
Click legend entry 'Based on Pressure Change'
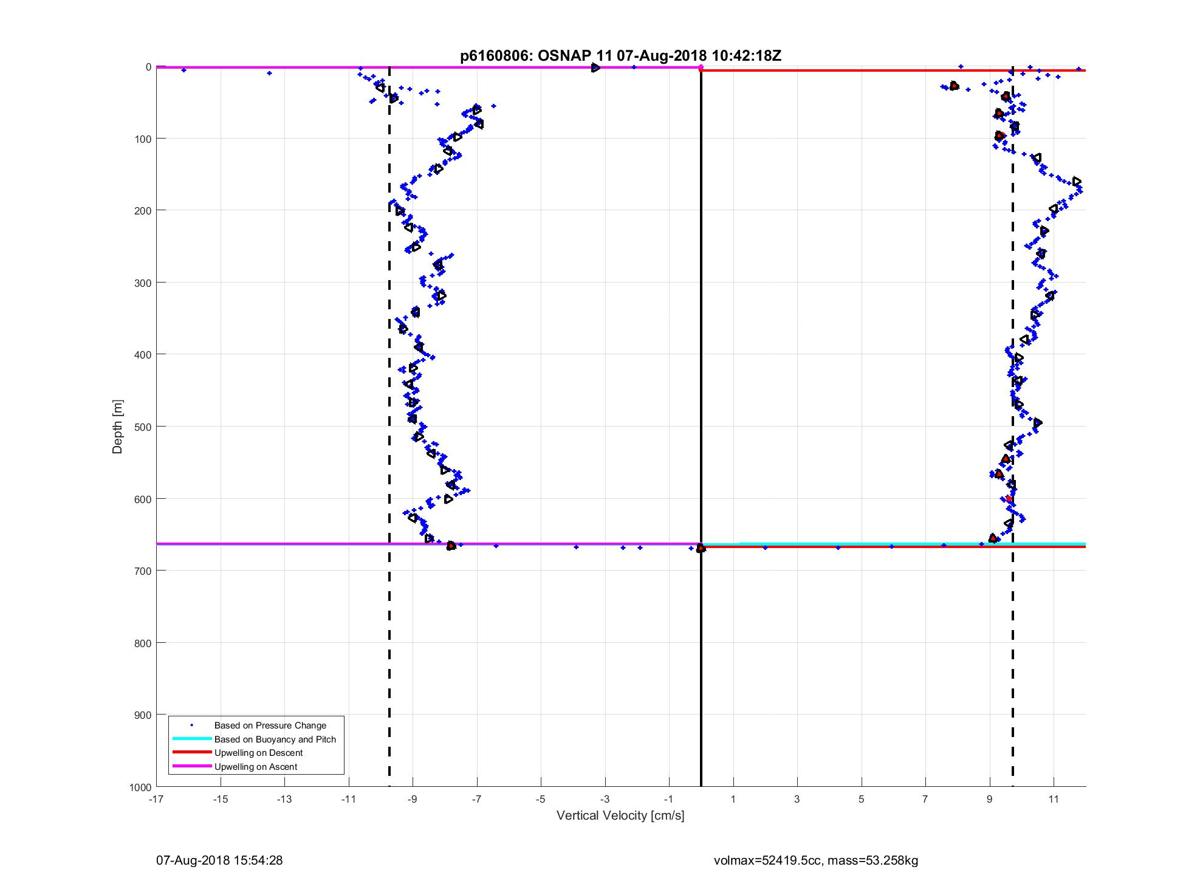coord(270,724)
